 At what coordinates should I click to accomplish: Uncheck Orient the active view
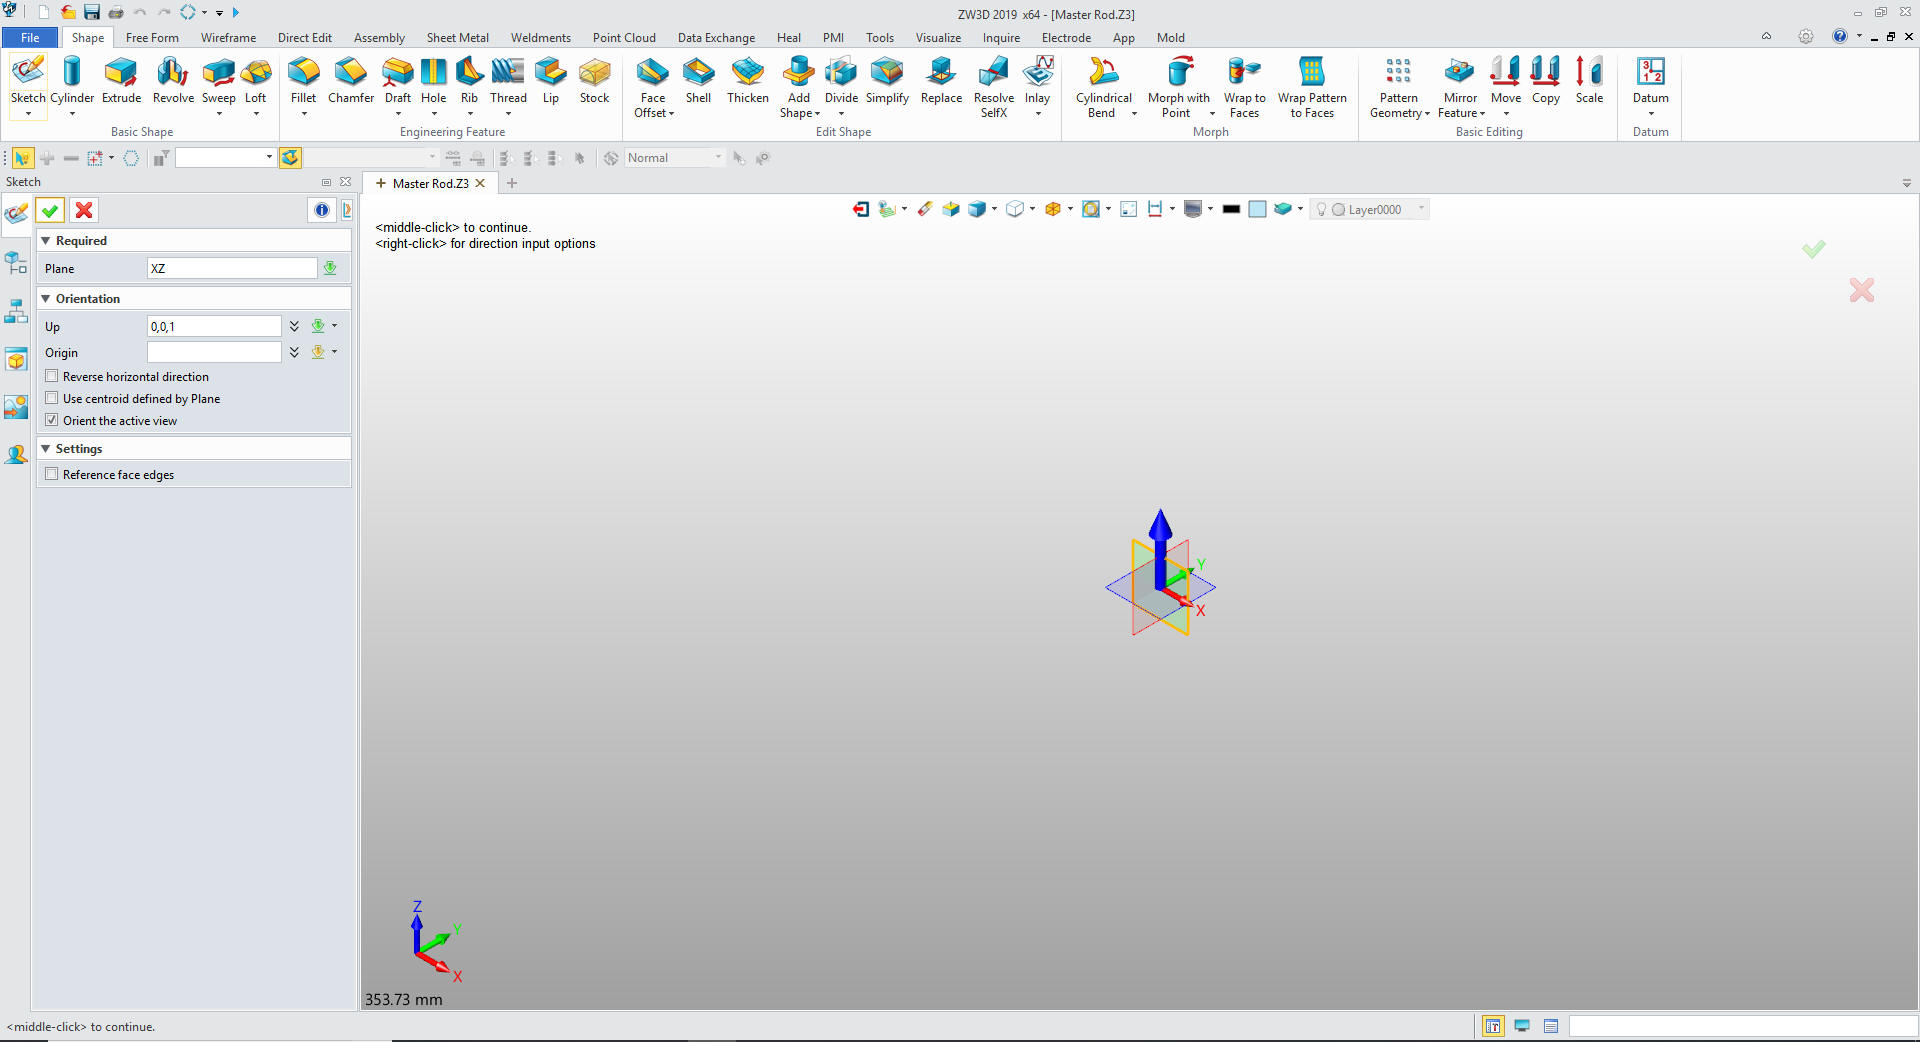click(52, 420)
